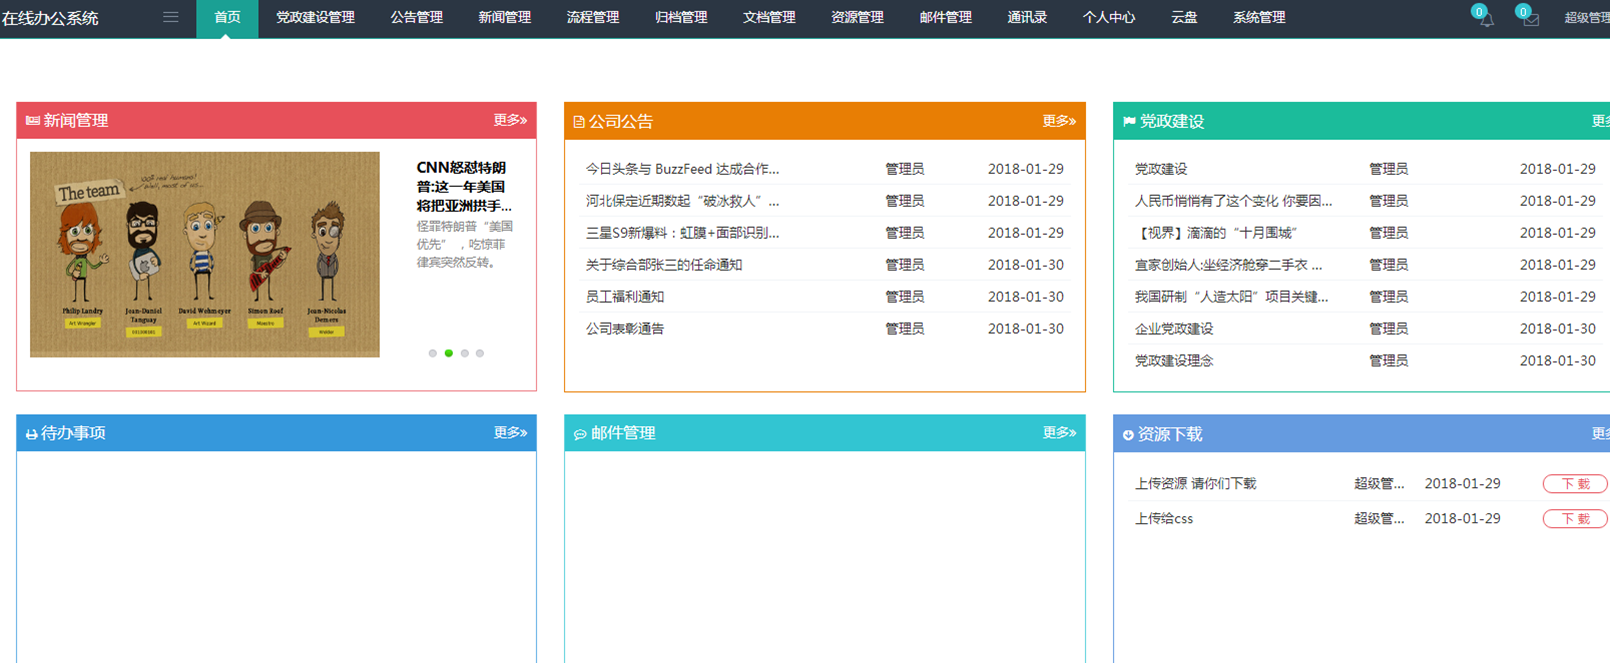Open 河北保定近期数起"破冰救人" announcement

(682, 201)
